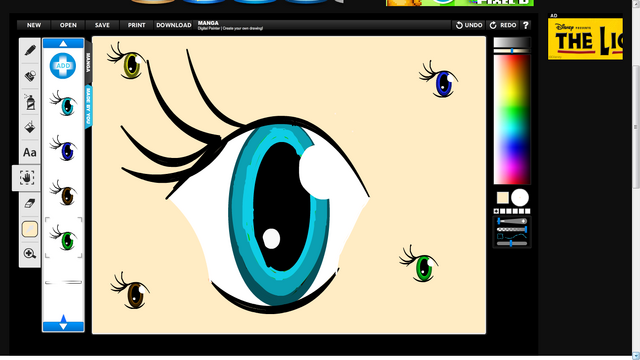The height and width of the screenshot is (360, 640).
Task: Select the hand move/selection tool
Action: (27, 178)
